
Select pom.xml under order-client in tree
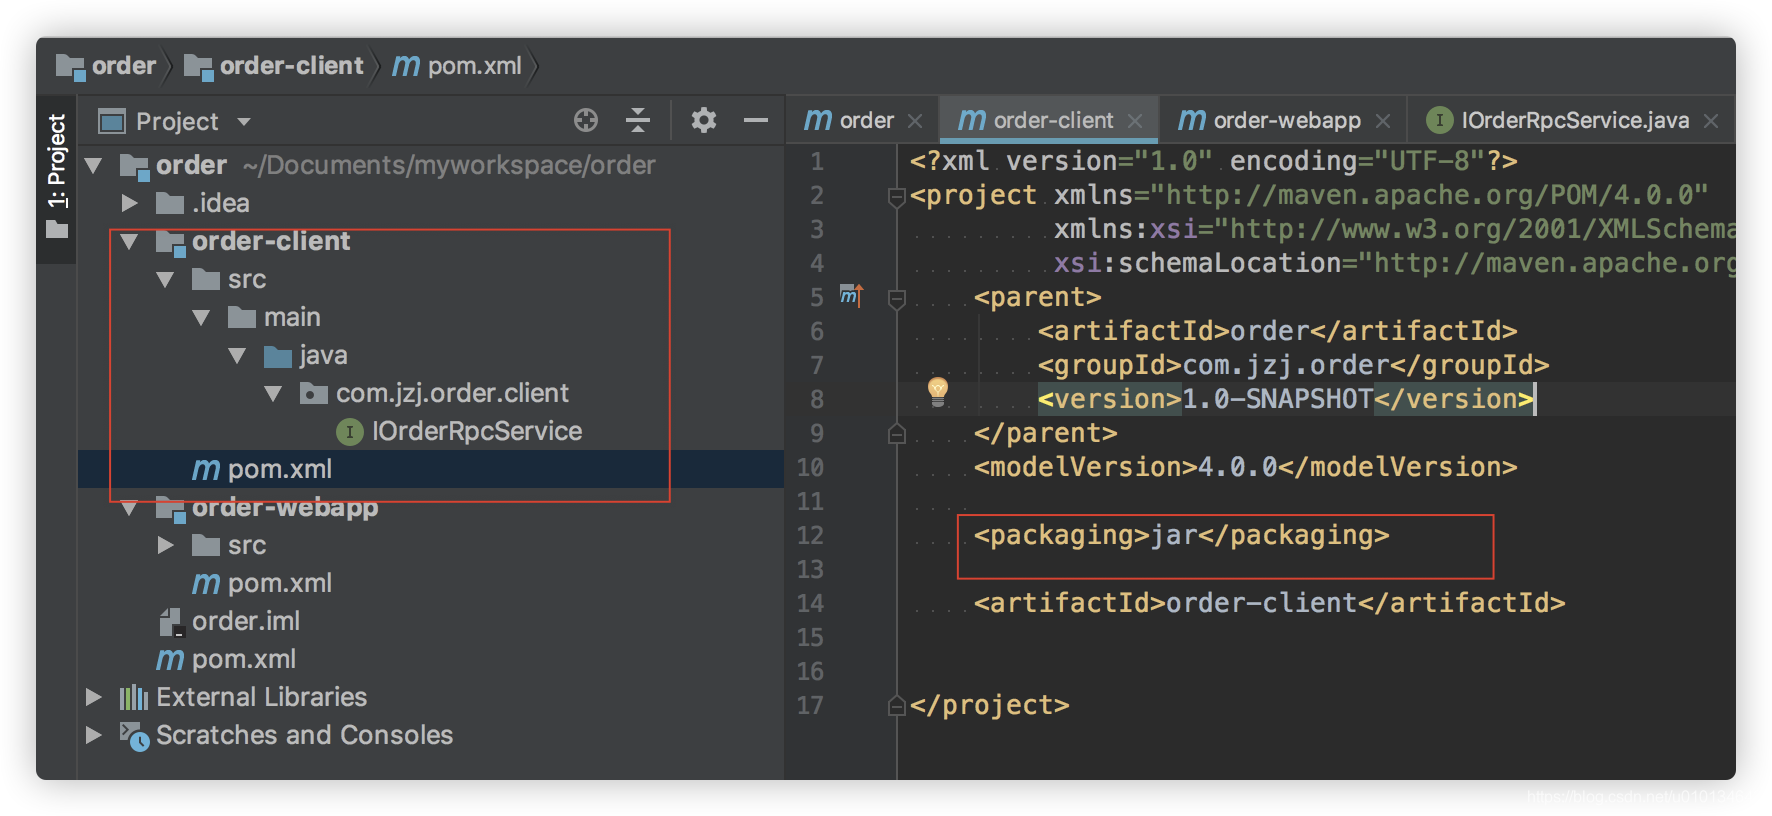tap(431, 469)
